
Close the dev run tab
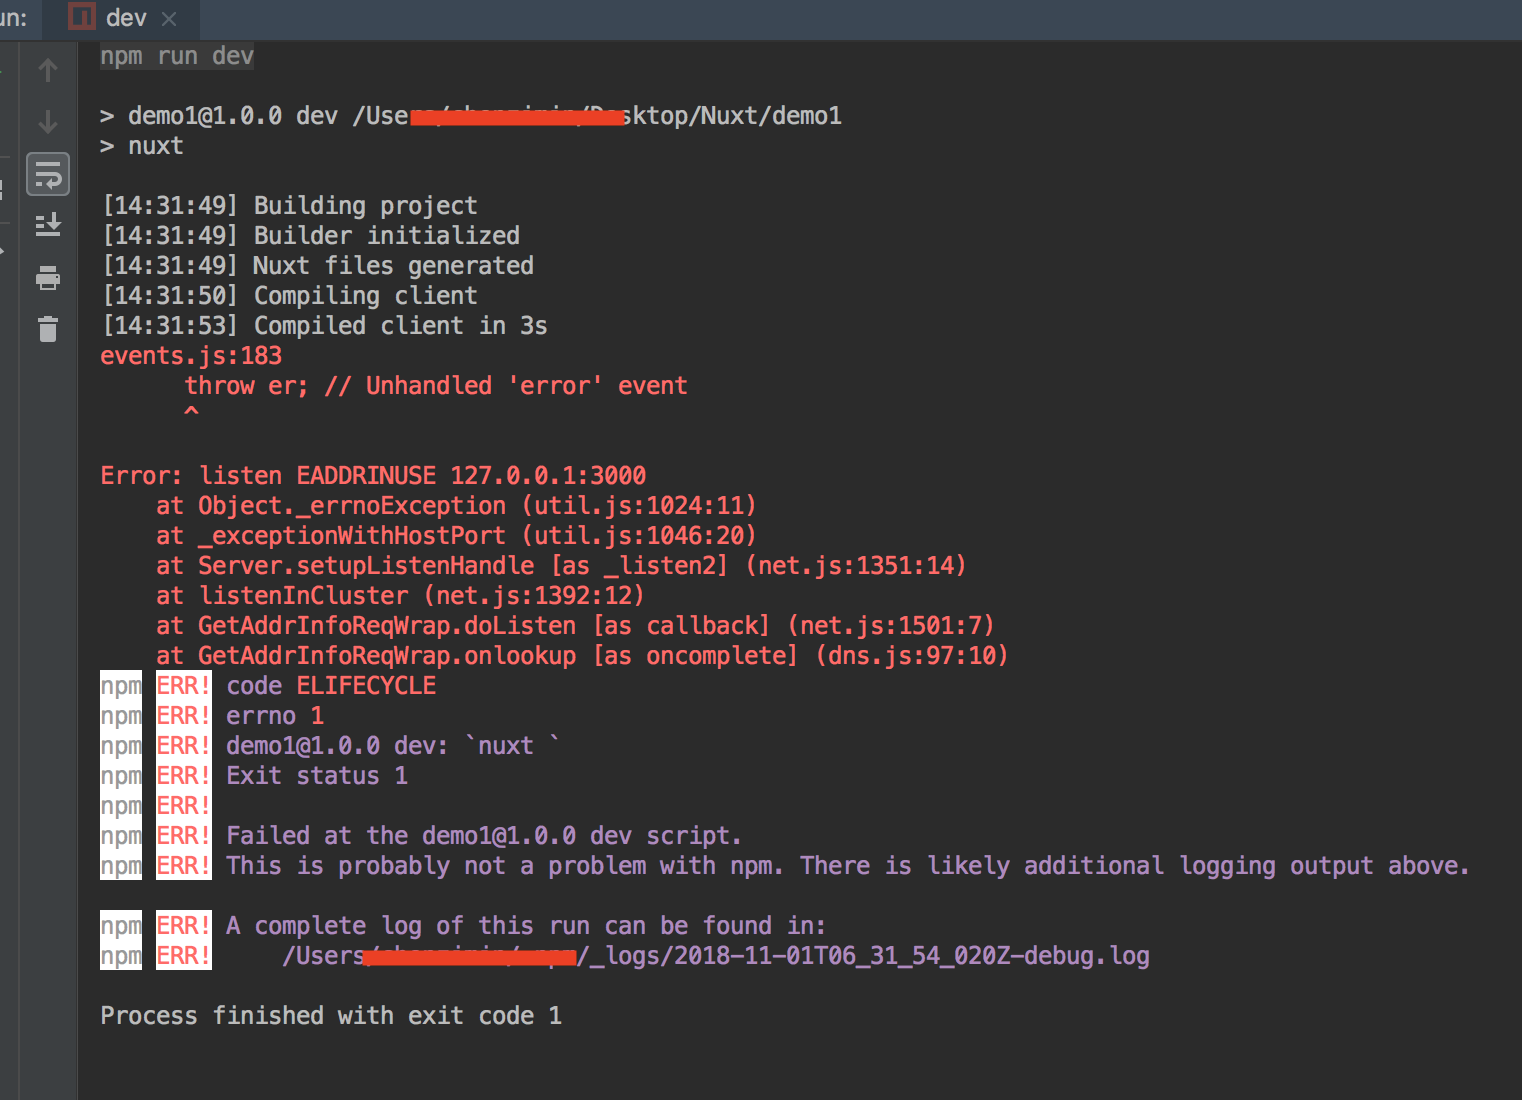[169, 19]
